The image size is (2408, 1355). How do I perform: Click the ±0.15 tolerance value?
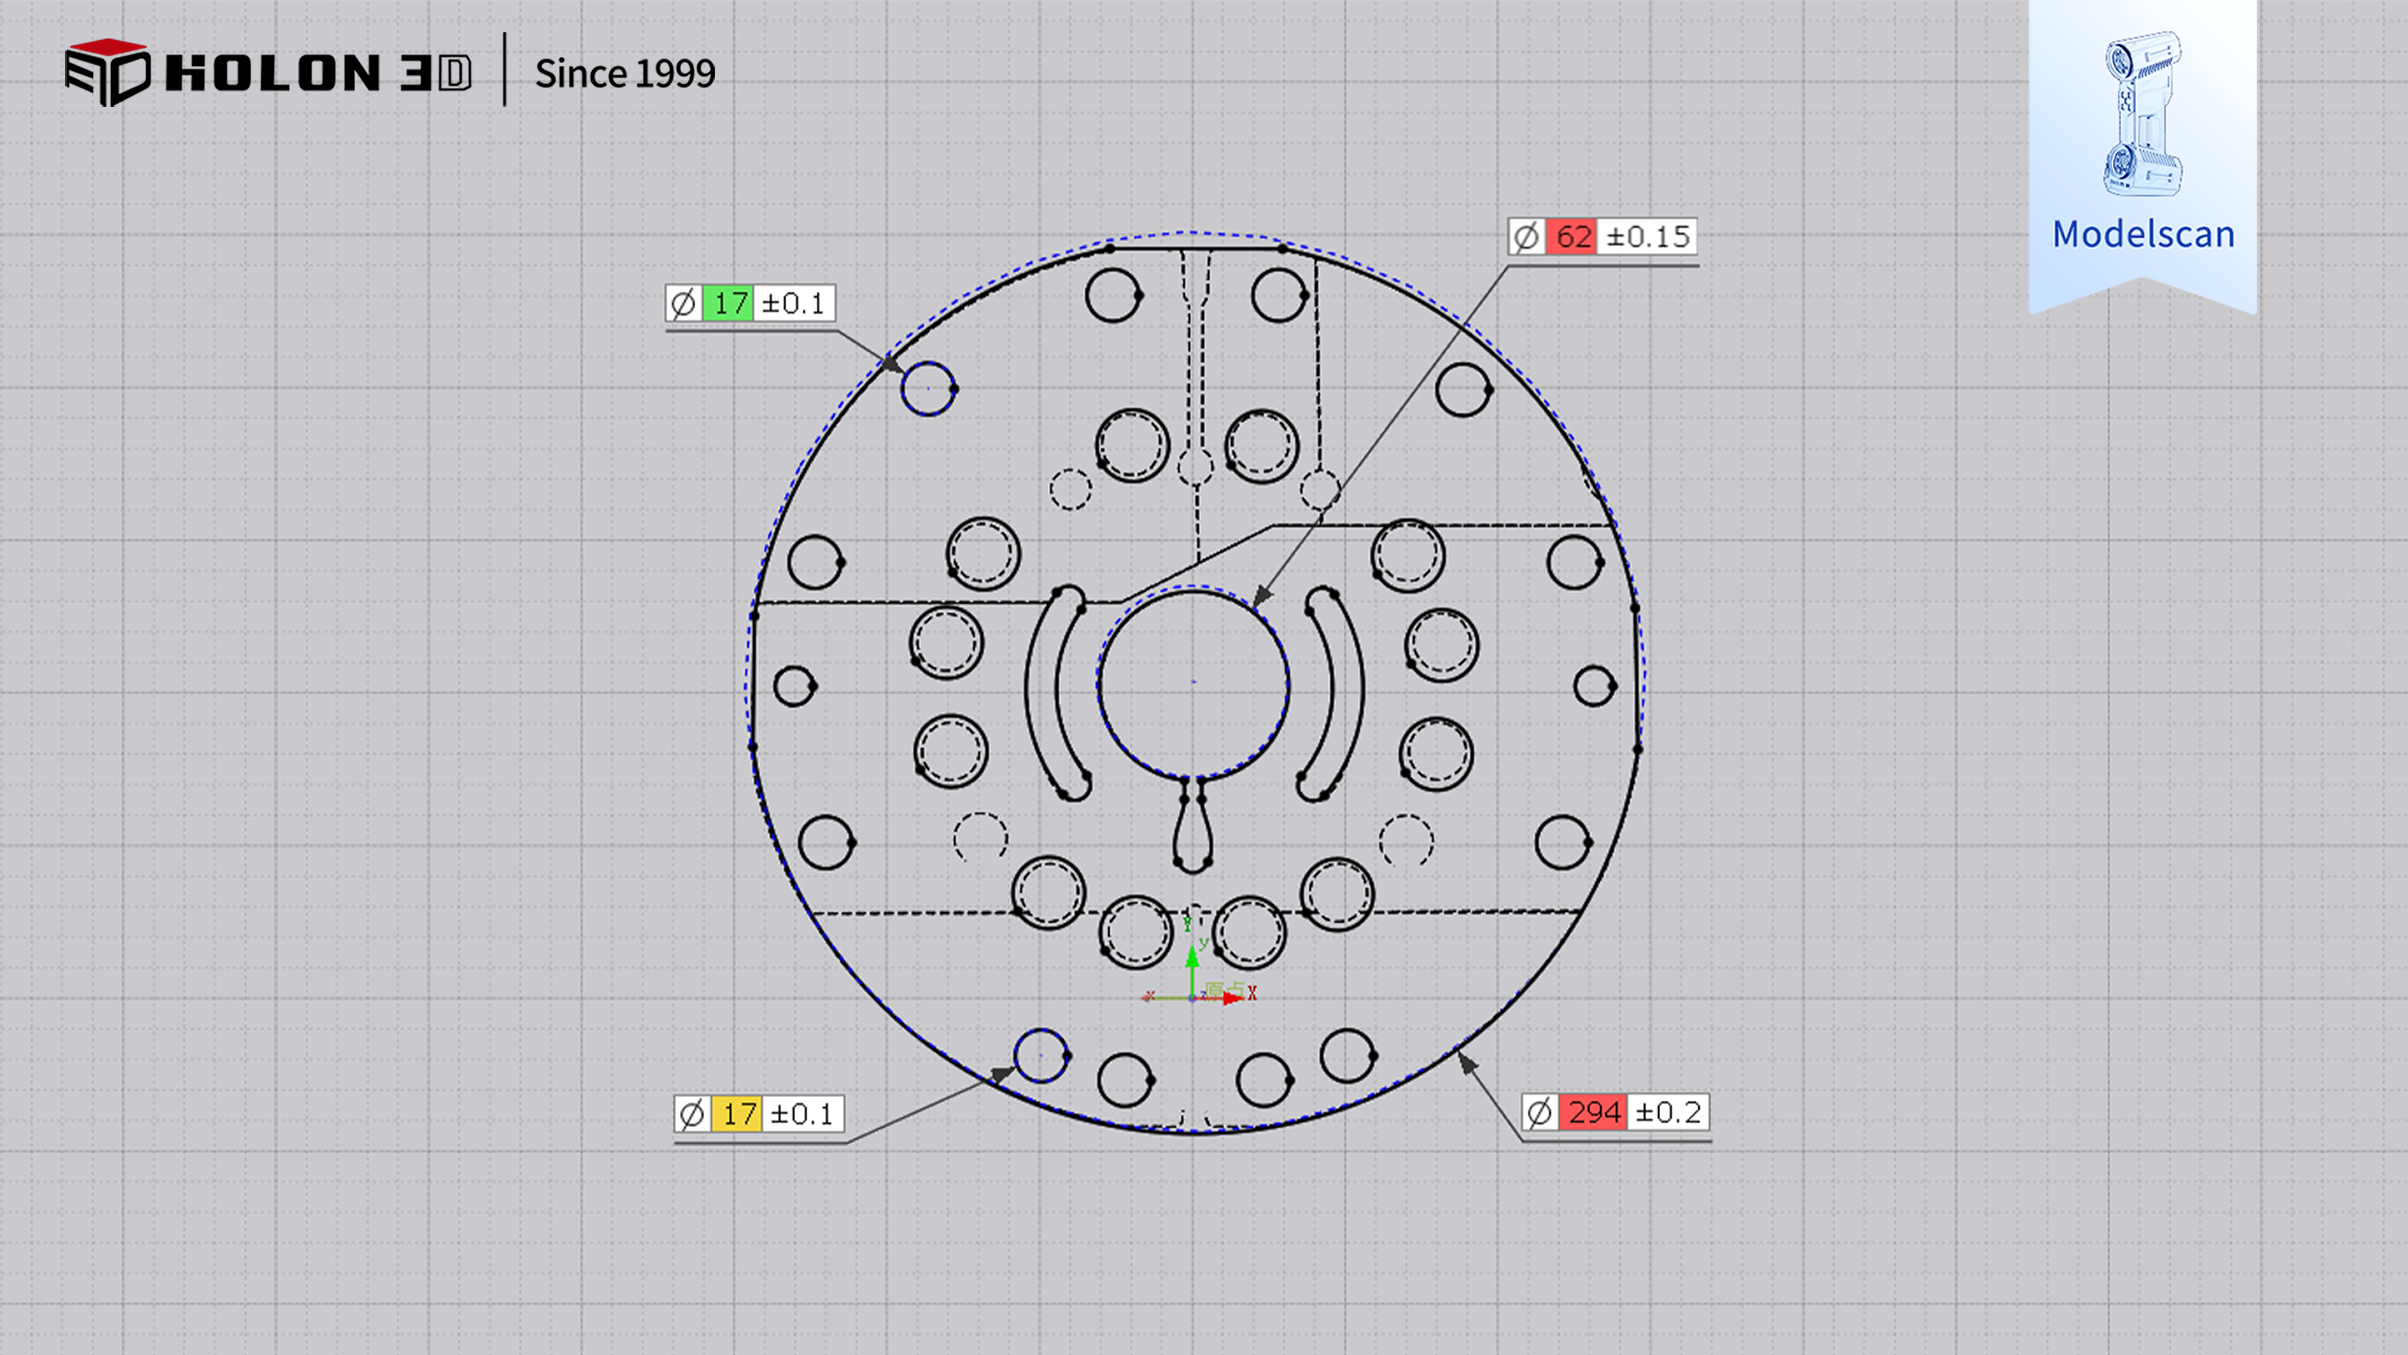click(1647, 237)
